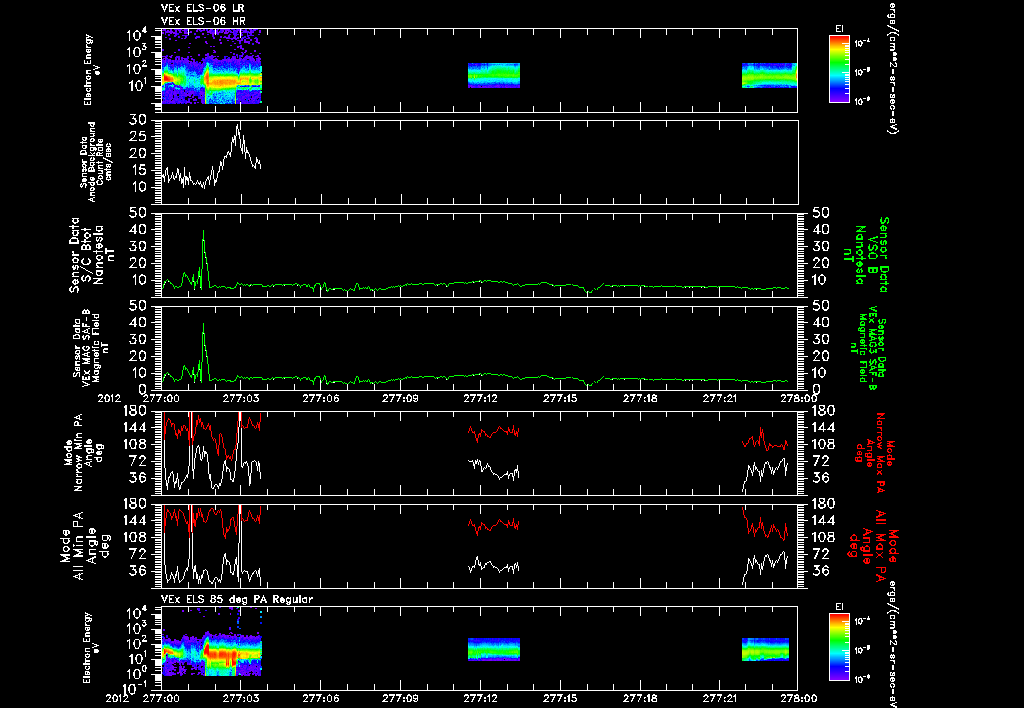Select the 'VEx ELS 85 deg PA Regular' title
Image resolution: width=1024 pixels, height=708 pixels.
tap(236, 599)
